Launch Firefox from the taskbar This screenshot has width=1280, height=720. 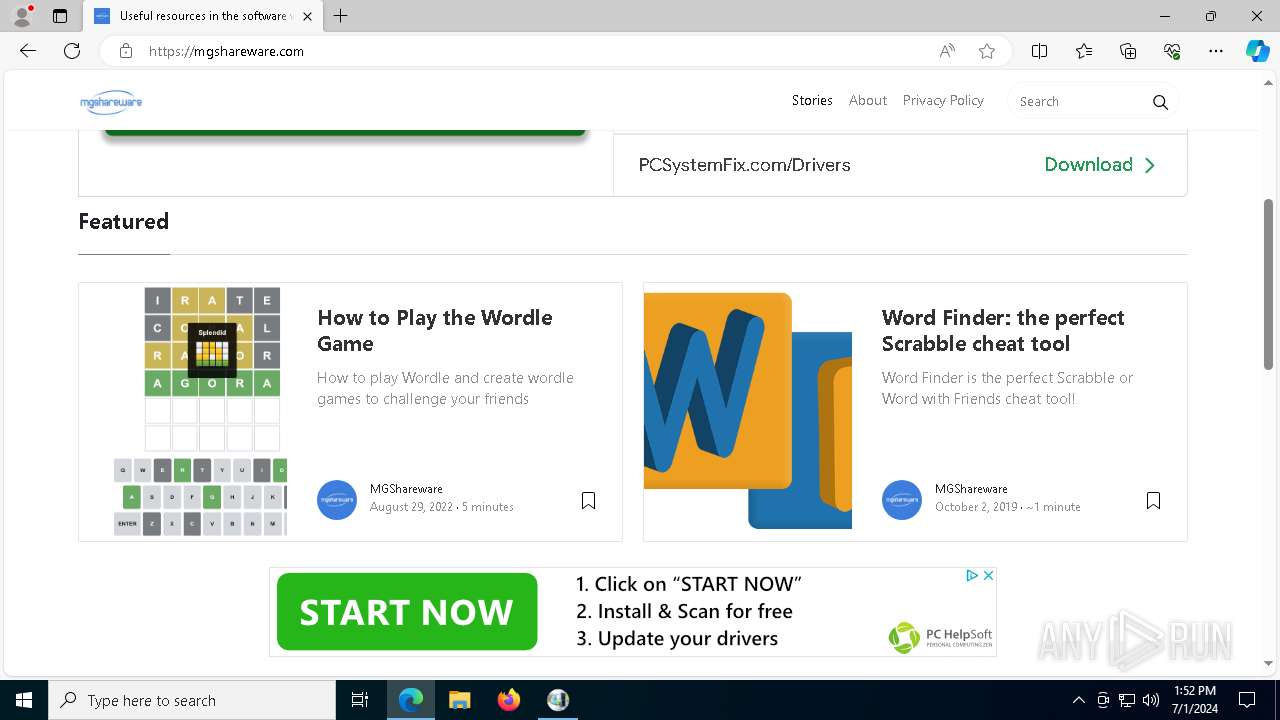click(509, 700)
